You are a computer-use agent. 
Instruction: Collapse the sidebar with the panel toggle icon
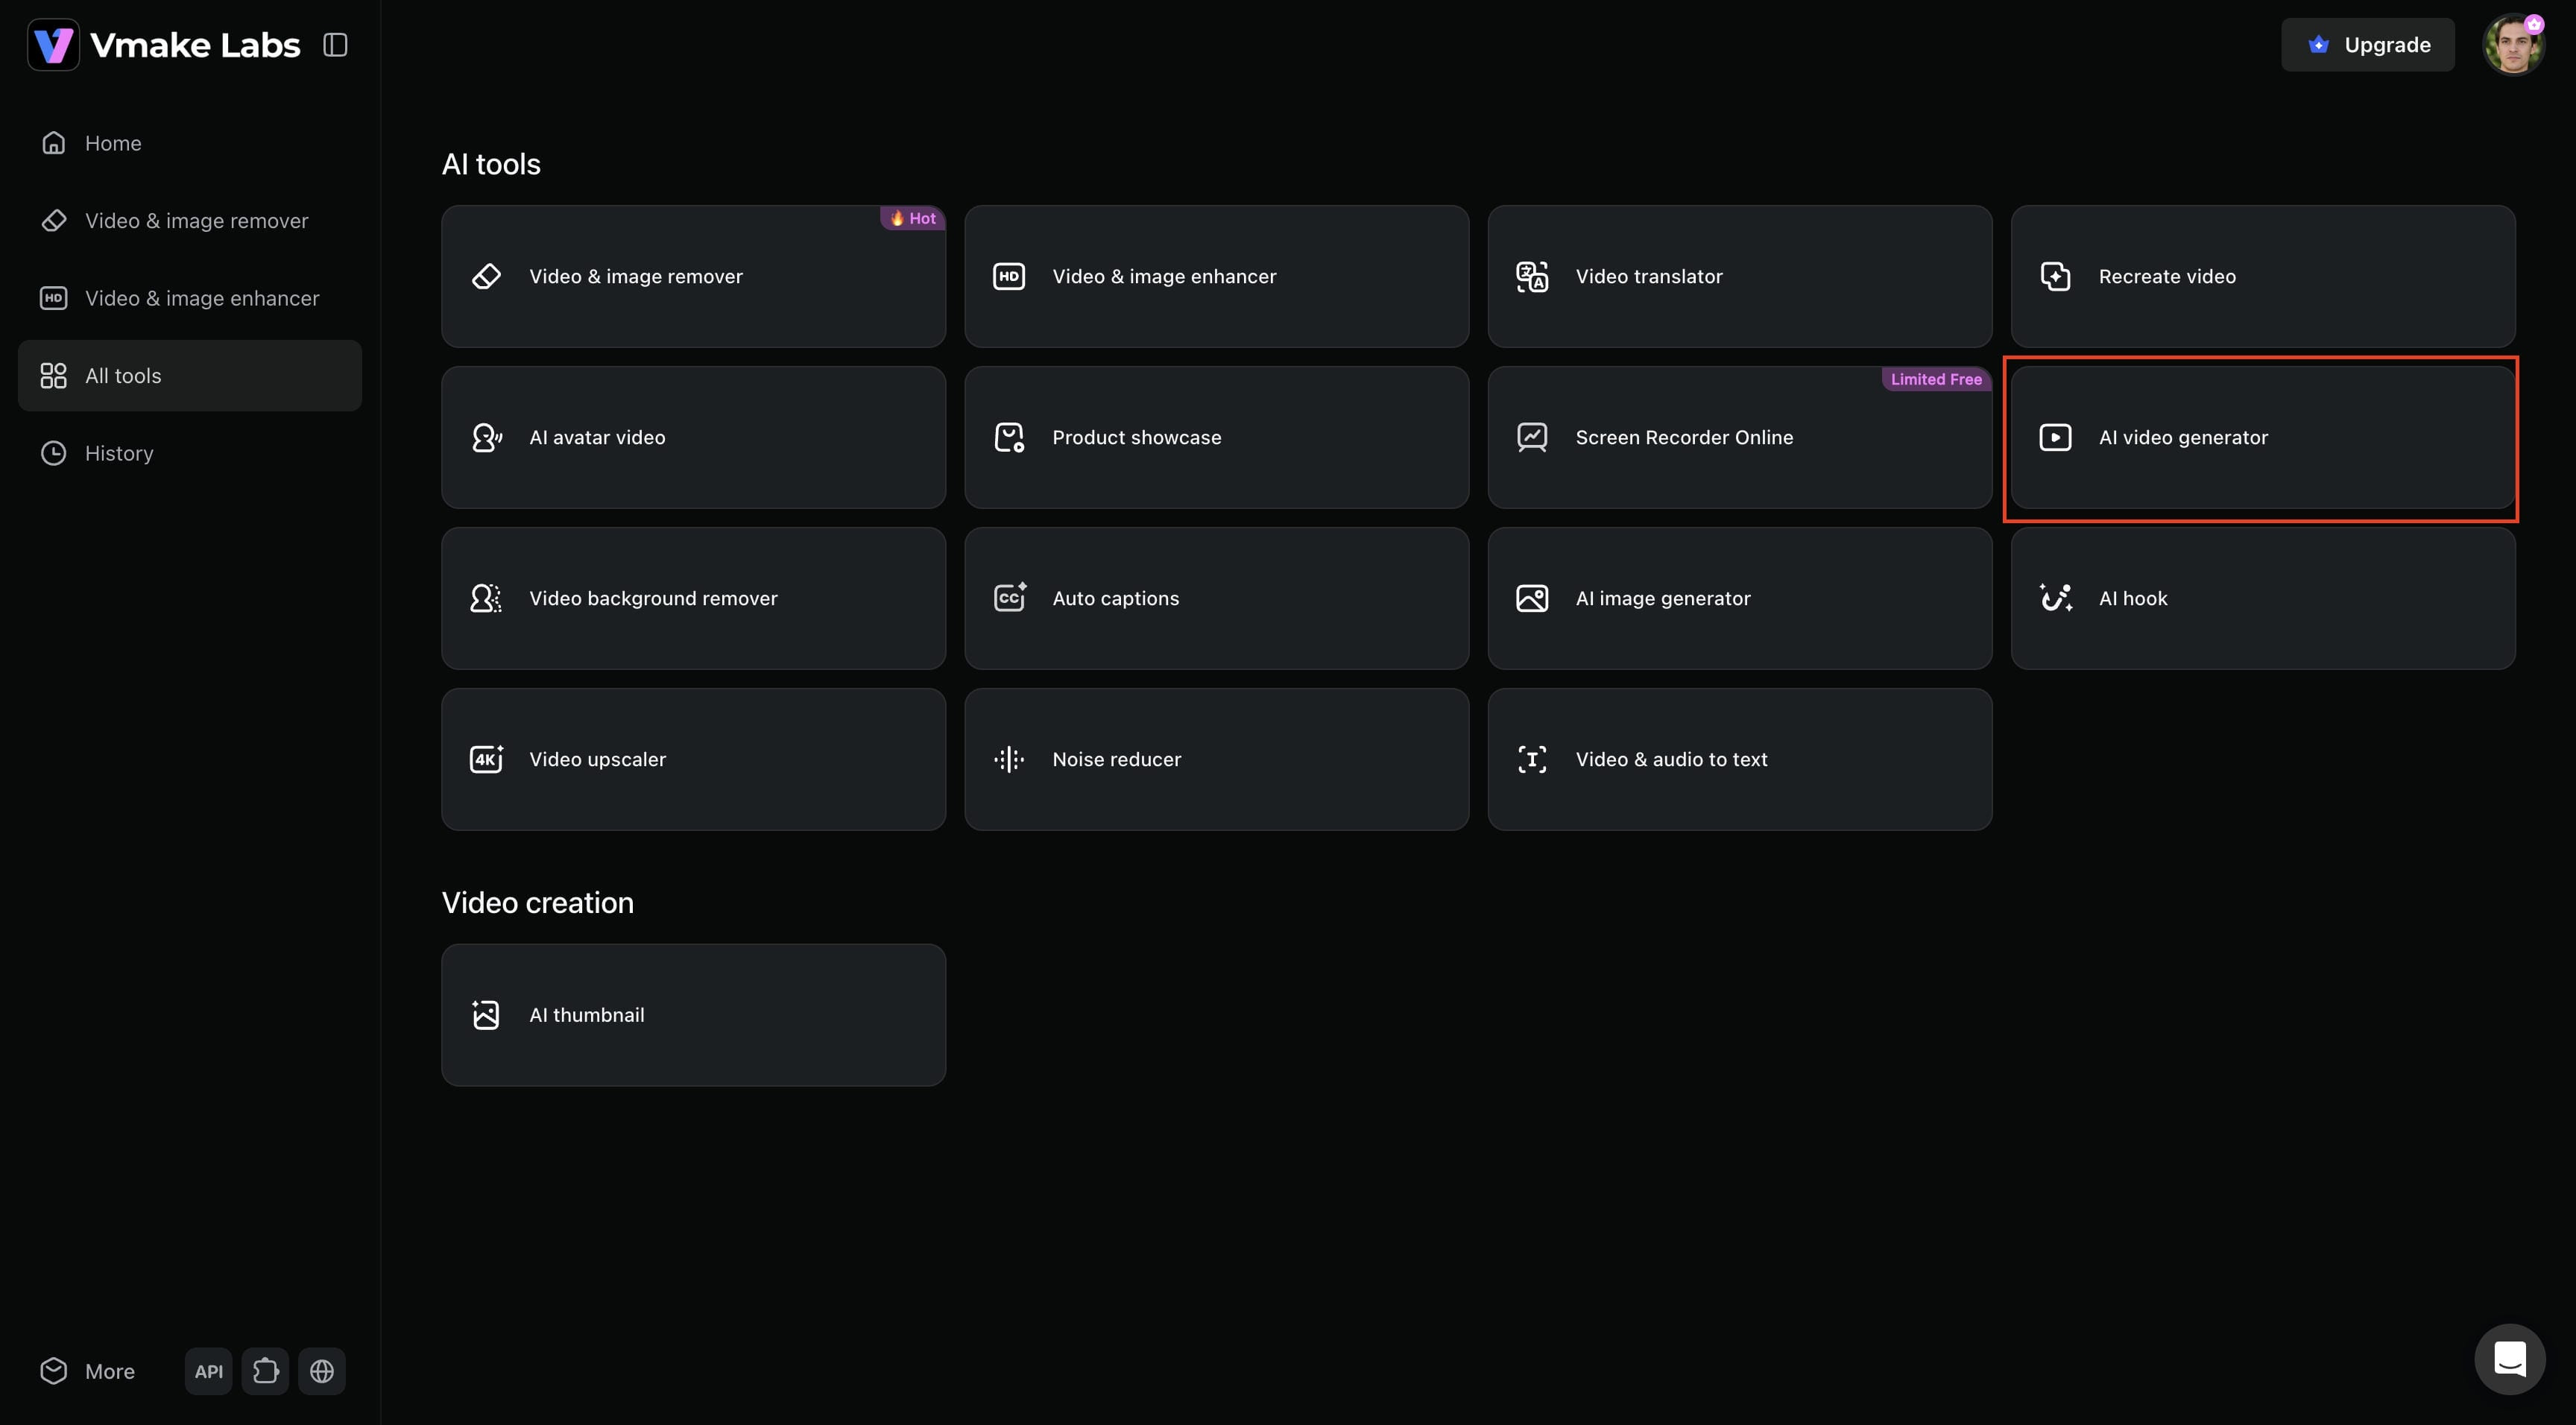tap(335, 45)
